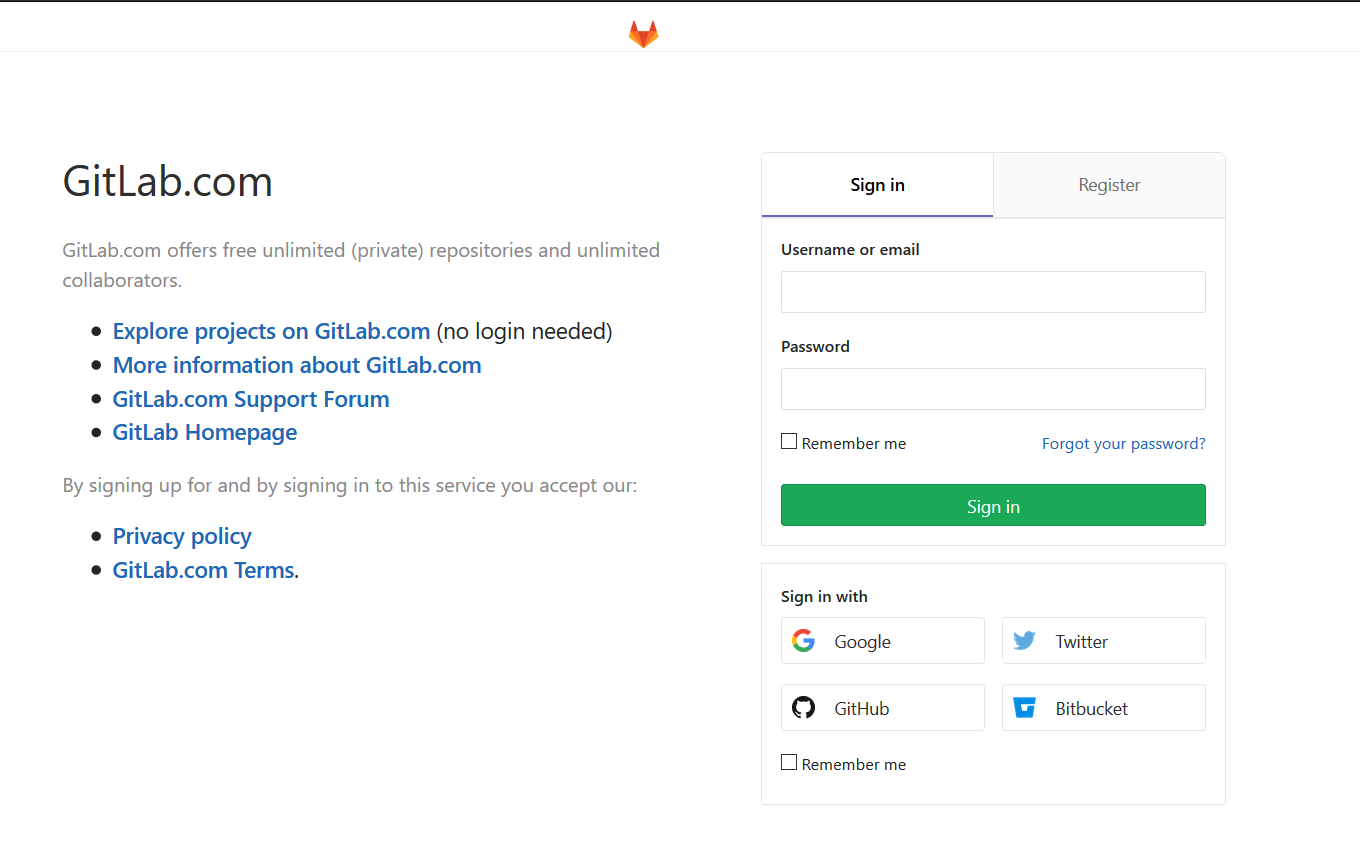Image resolution: width=1360 pixels, height=847 pixels.
Task: Check Remember me below password field
Action: [789, 441]
